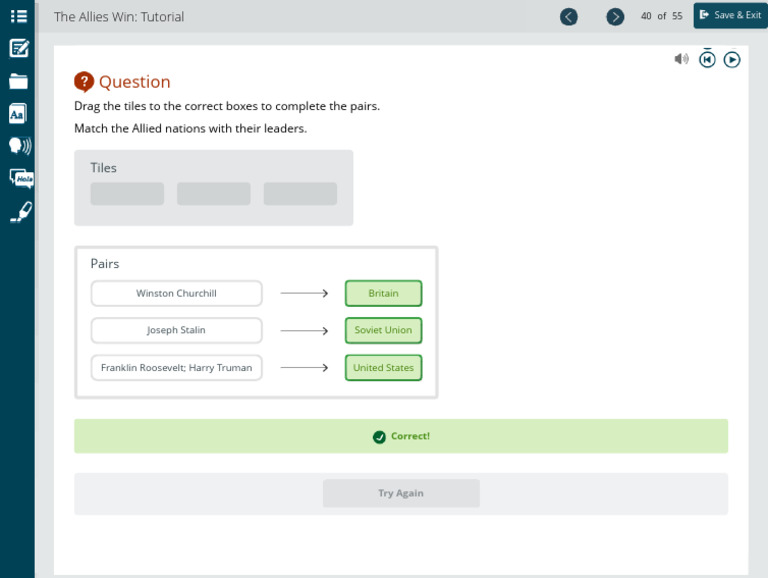
Task: Open the folder icon in sidebar
Action: tap(18, 81)
